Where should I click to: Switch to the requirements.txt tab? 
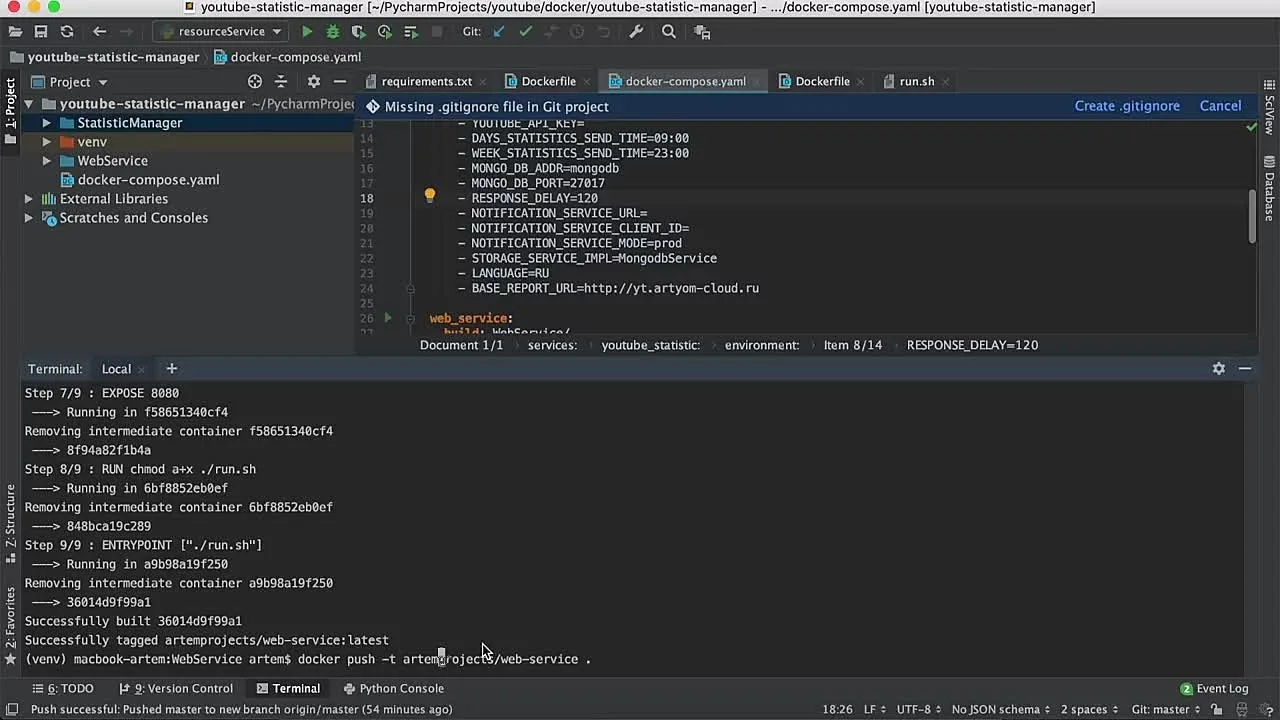(x=426, y=82)
